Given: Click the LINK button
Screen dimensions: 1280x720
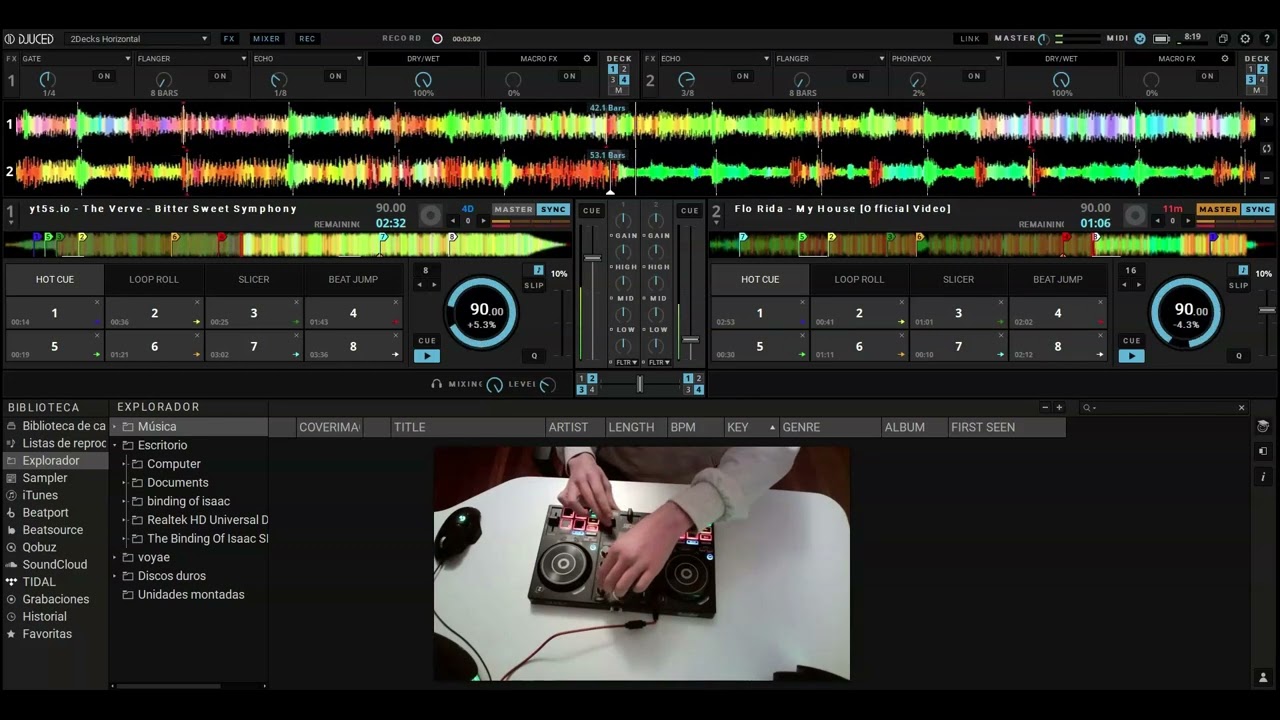Looking at the screenshot, I should click(x=970, y=39).
